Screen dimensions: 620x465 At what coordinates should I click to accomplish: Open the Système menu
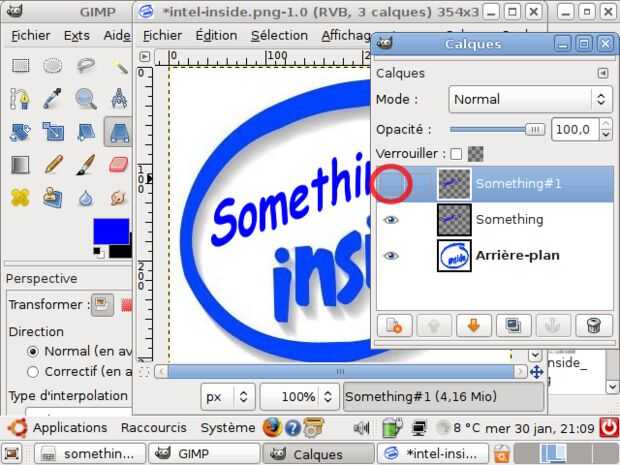[x=228, y=427]
